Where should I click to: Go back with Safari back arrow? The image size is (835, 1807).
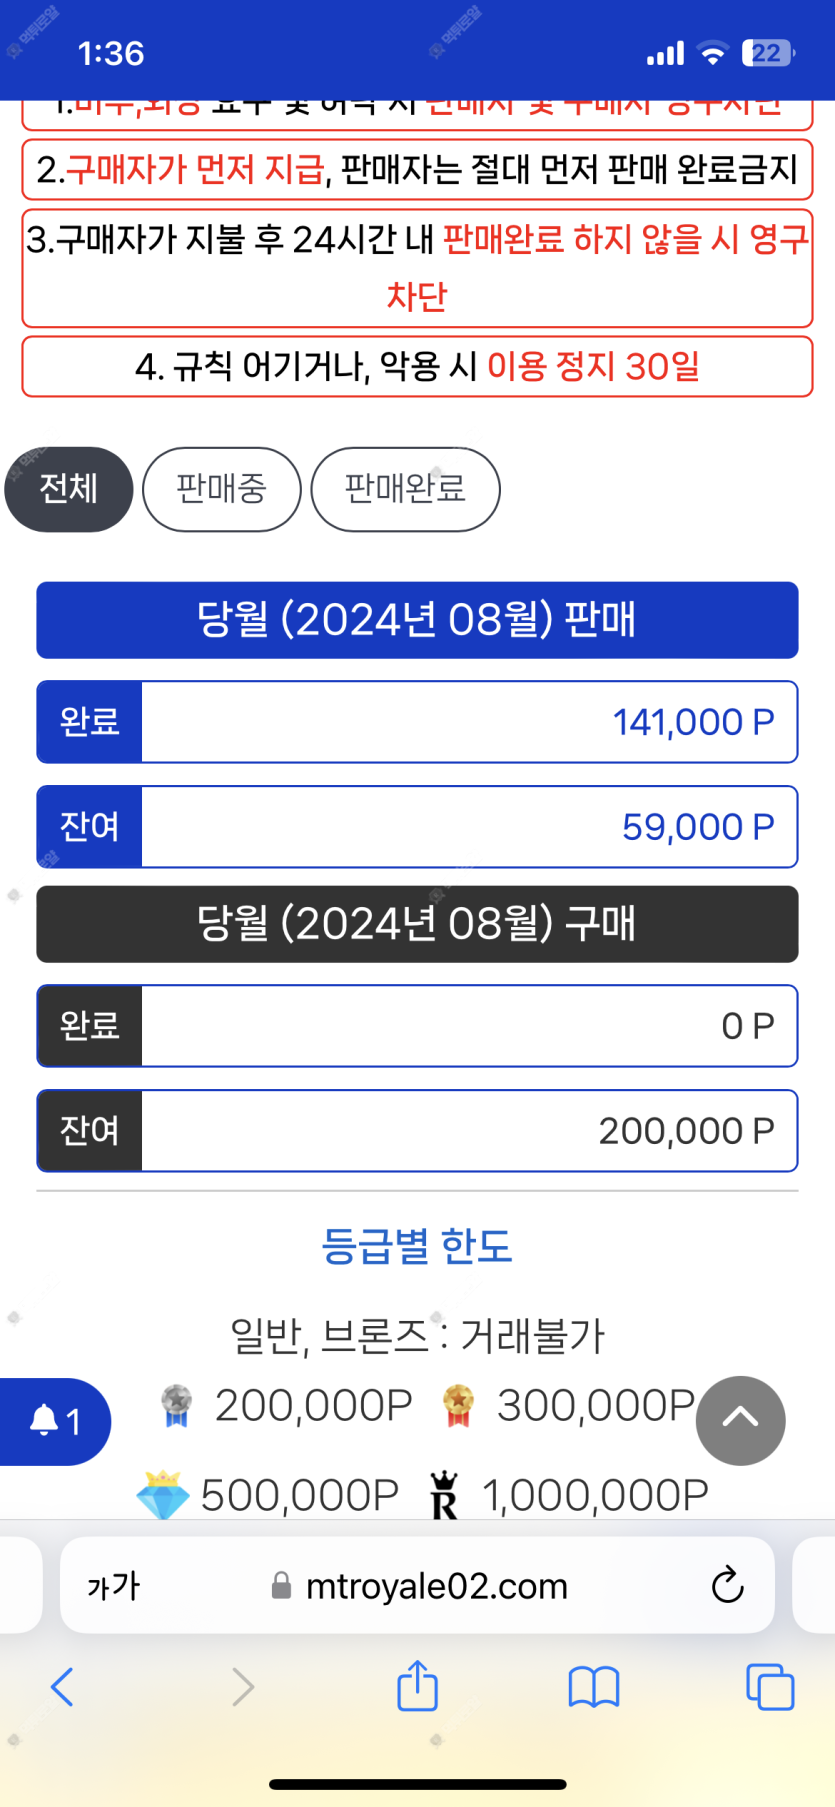coord(62,1687)
